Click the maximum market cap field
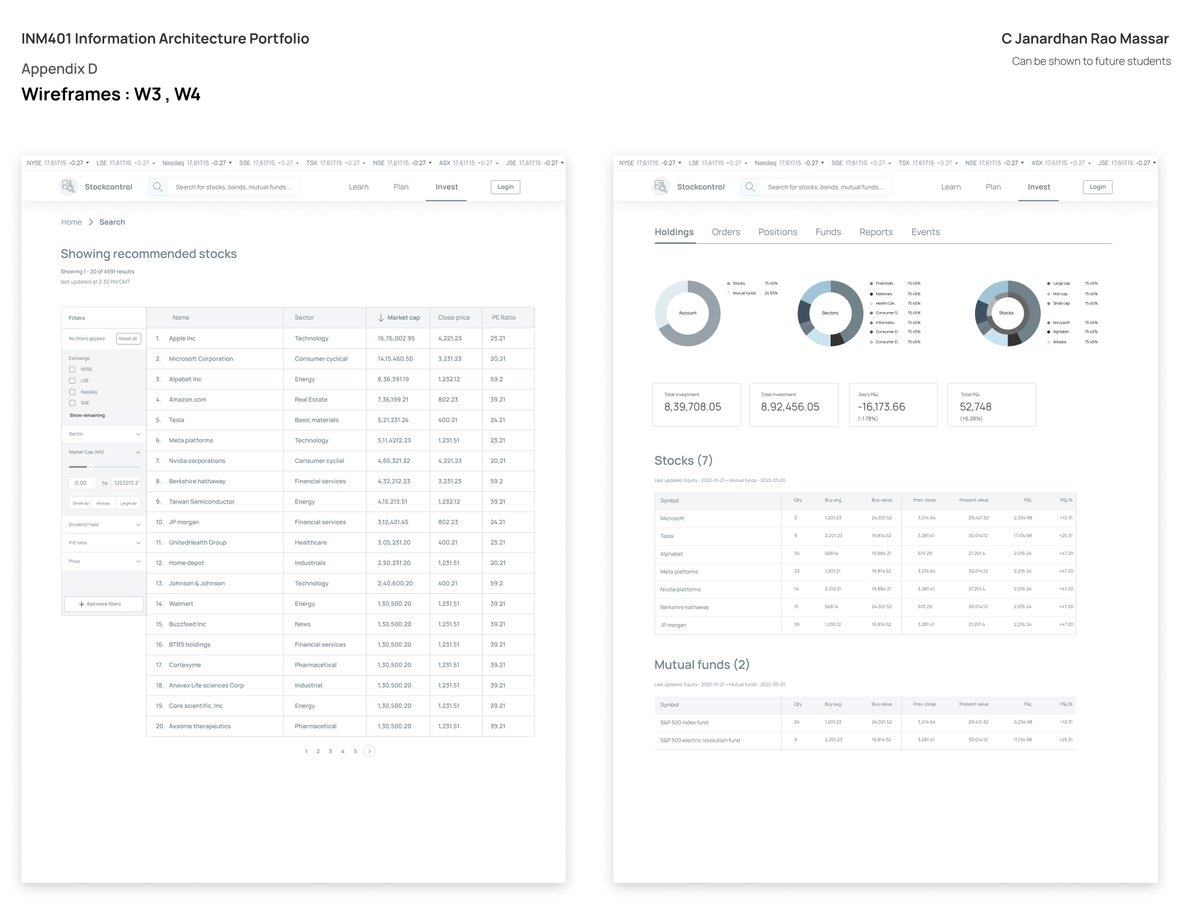Viewport: 1200px width, 923px height. 126,483
